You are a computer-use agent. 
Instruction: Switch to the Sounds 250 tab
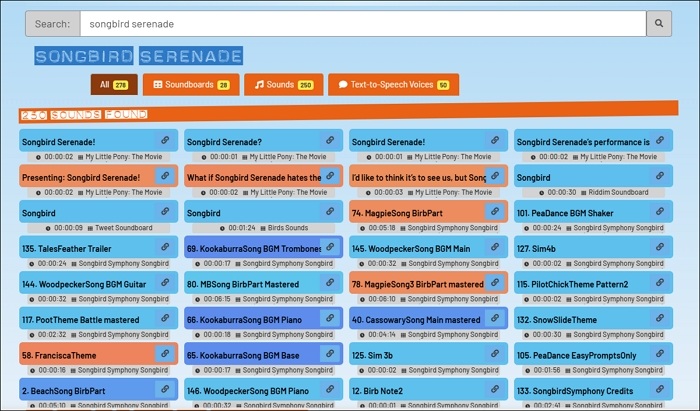click(x=283, y=84)
